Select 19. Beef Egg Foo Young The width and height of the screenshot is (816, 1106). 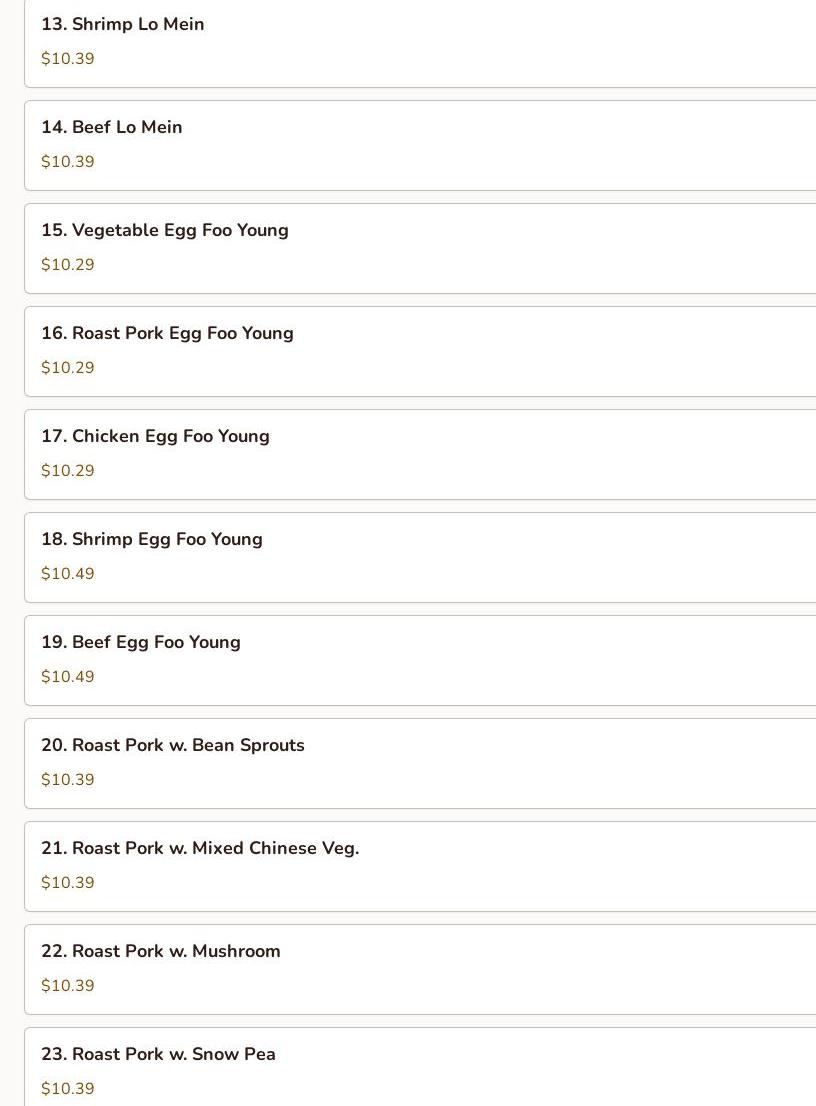pyautogui.click(x=420, y=660)
